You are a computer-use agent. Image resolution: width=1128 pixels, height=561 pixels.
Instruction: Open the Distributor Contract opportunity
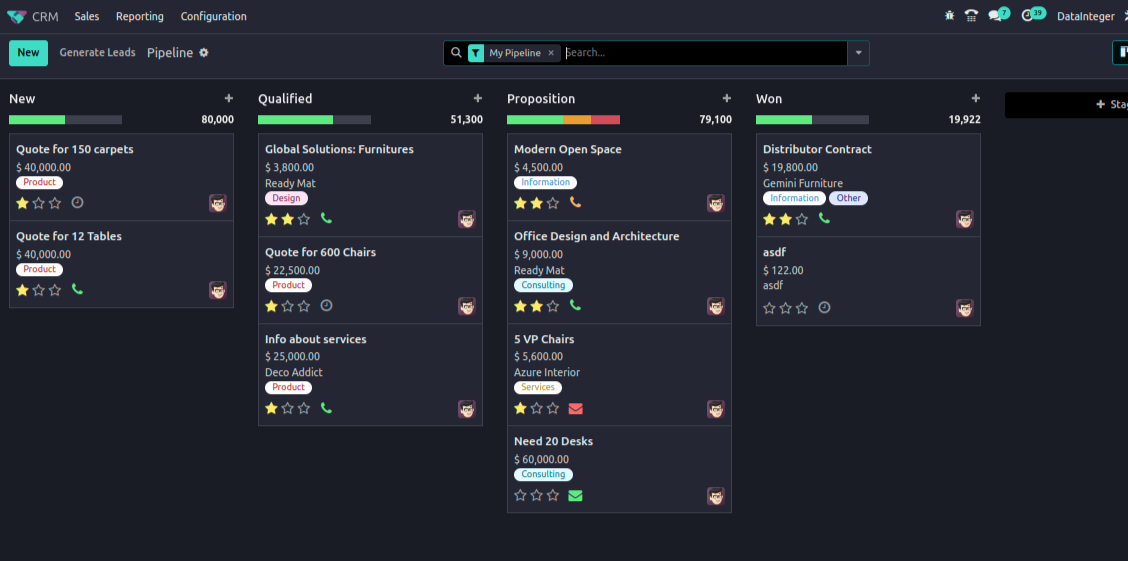(x=868, y=185)
